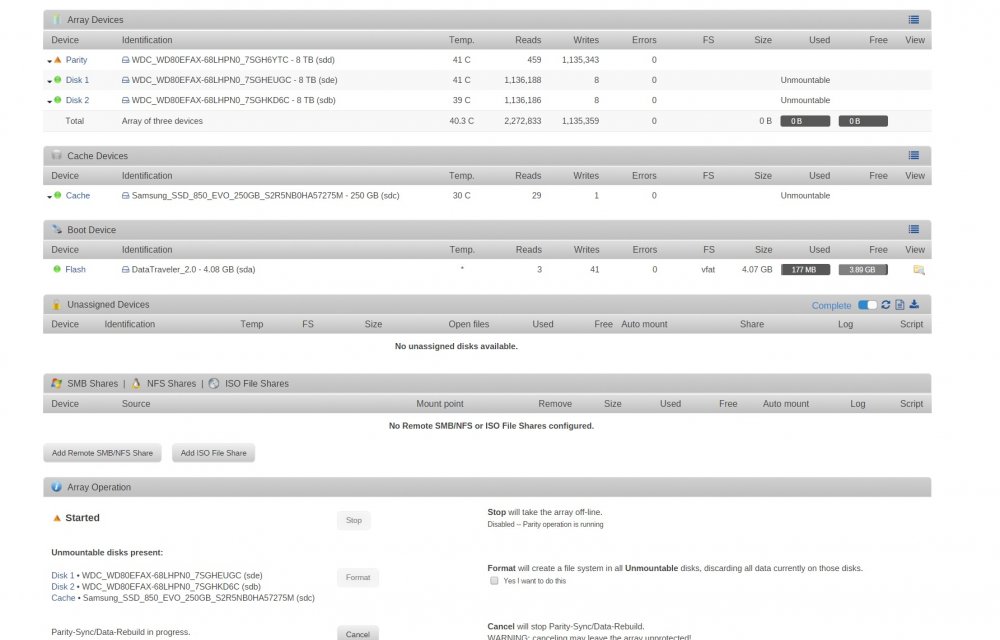Viewport: 1000px width, 640px height.
Task: Open the Parity device link
Action: tap(76, 60)
